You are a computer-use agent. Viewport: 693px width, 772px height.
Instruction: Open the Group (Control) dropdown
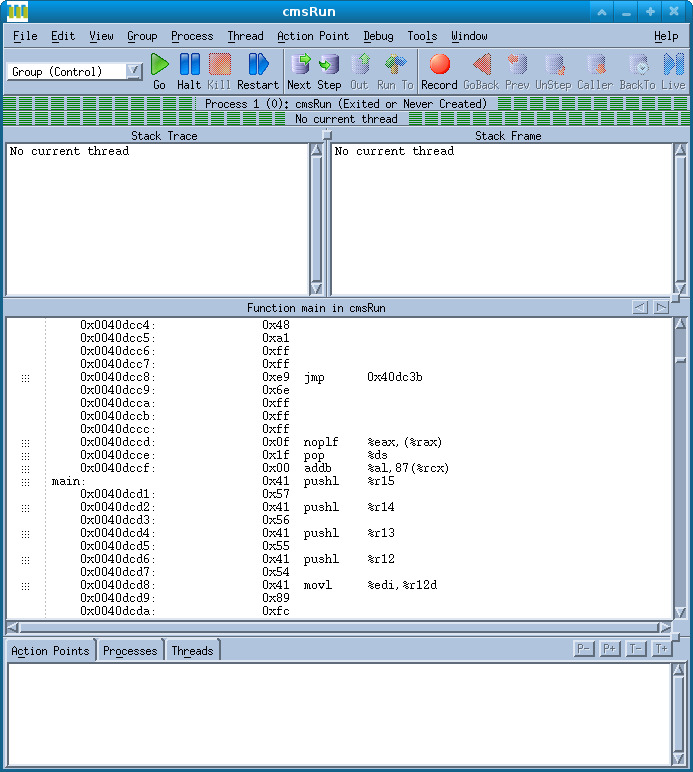(x=133, y=71)
